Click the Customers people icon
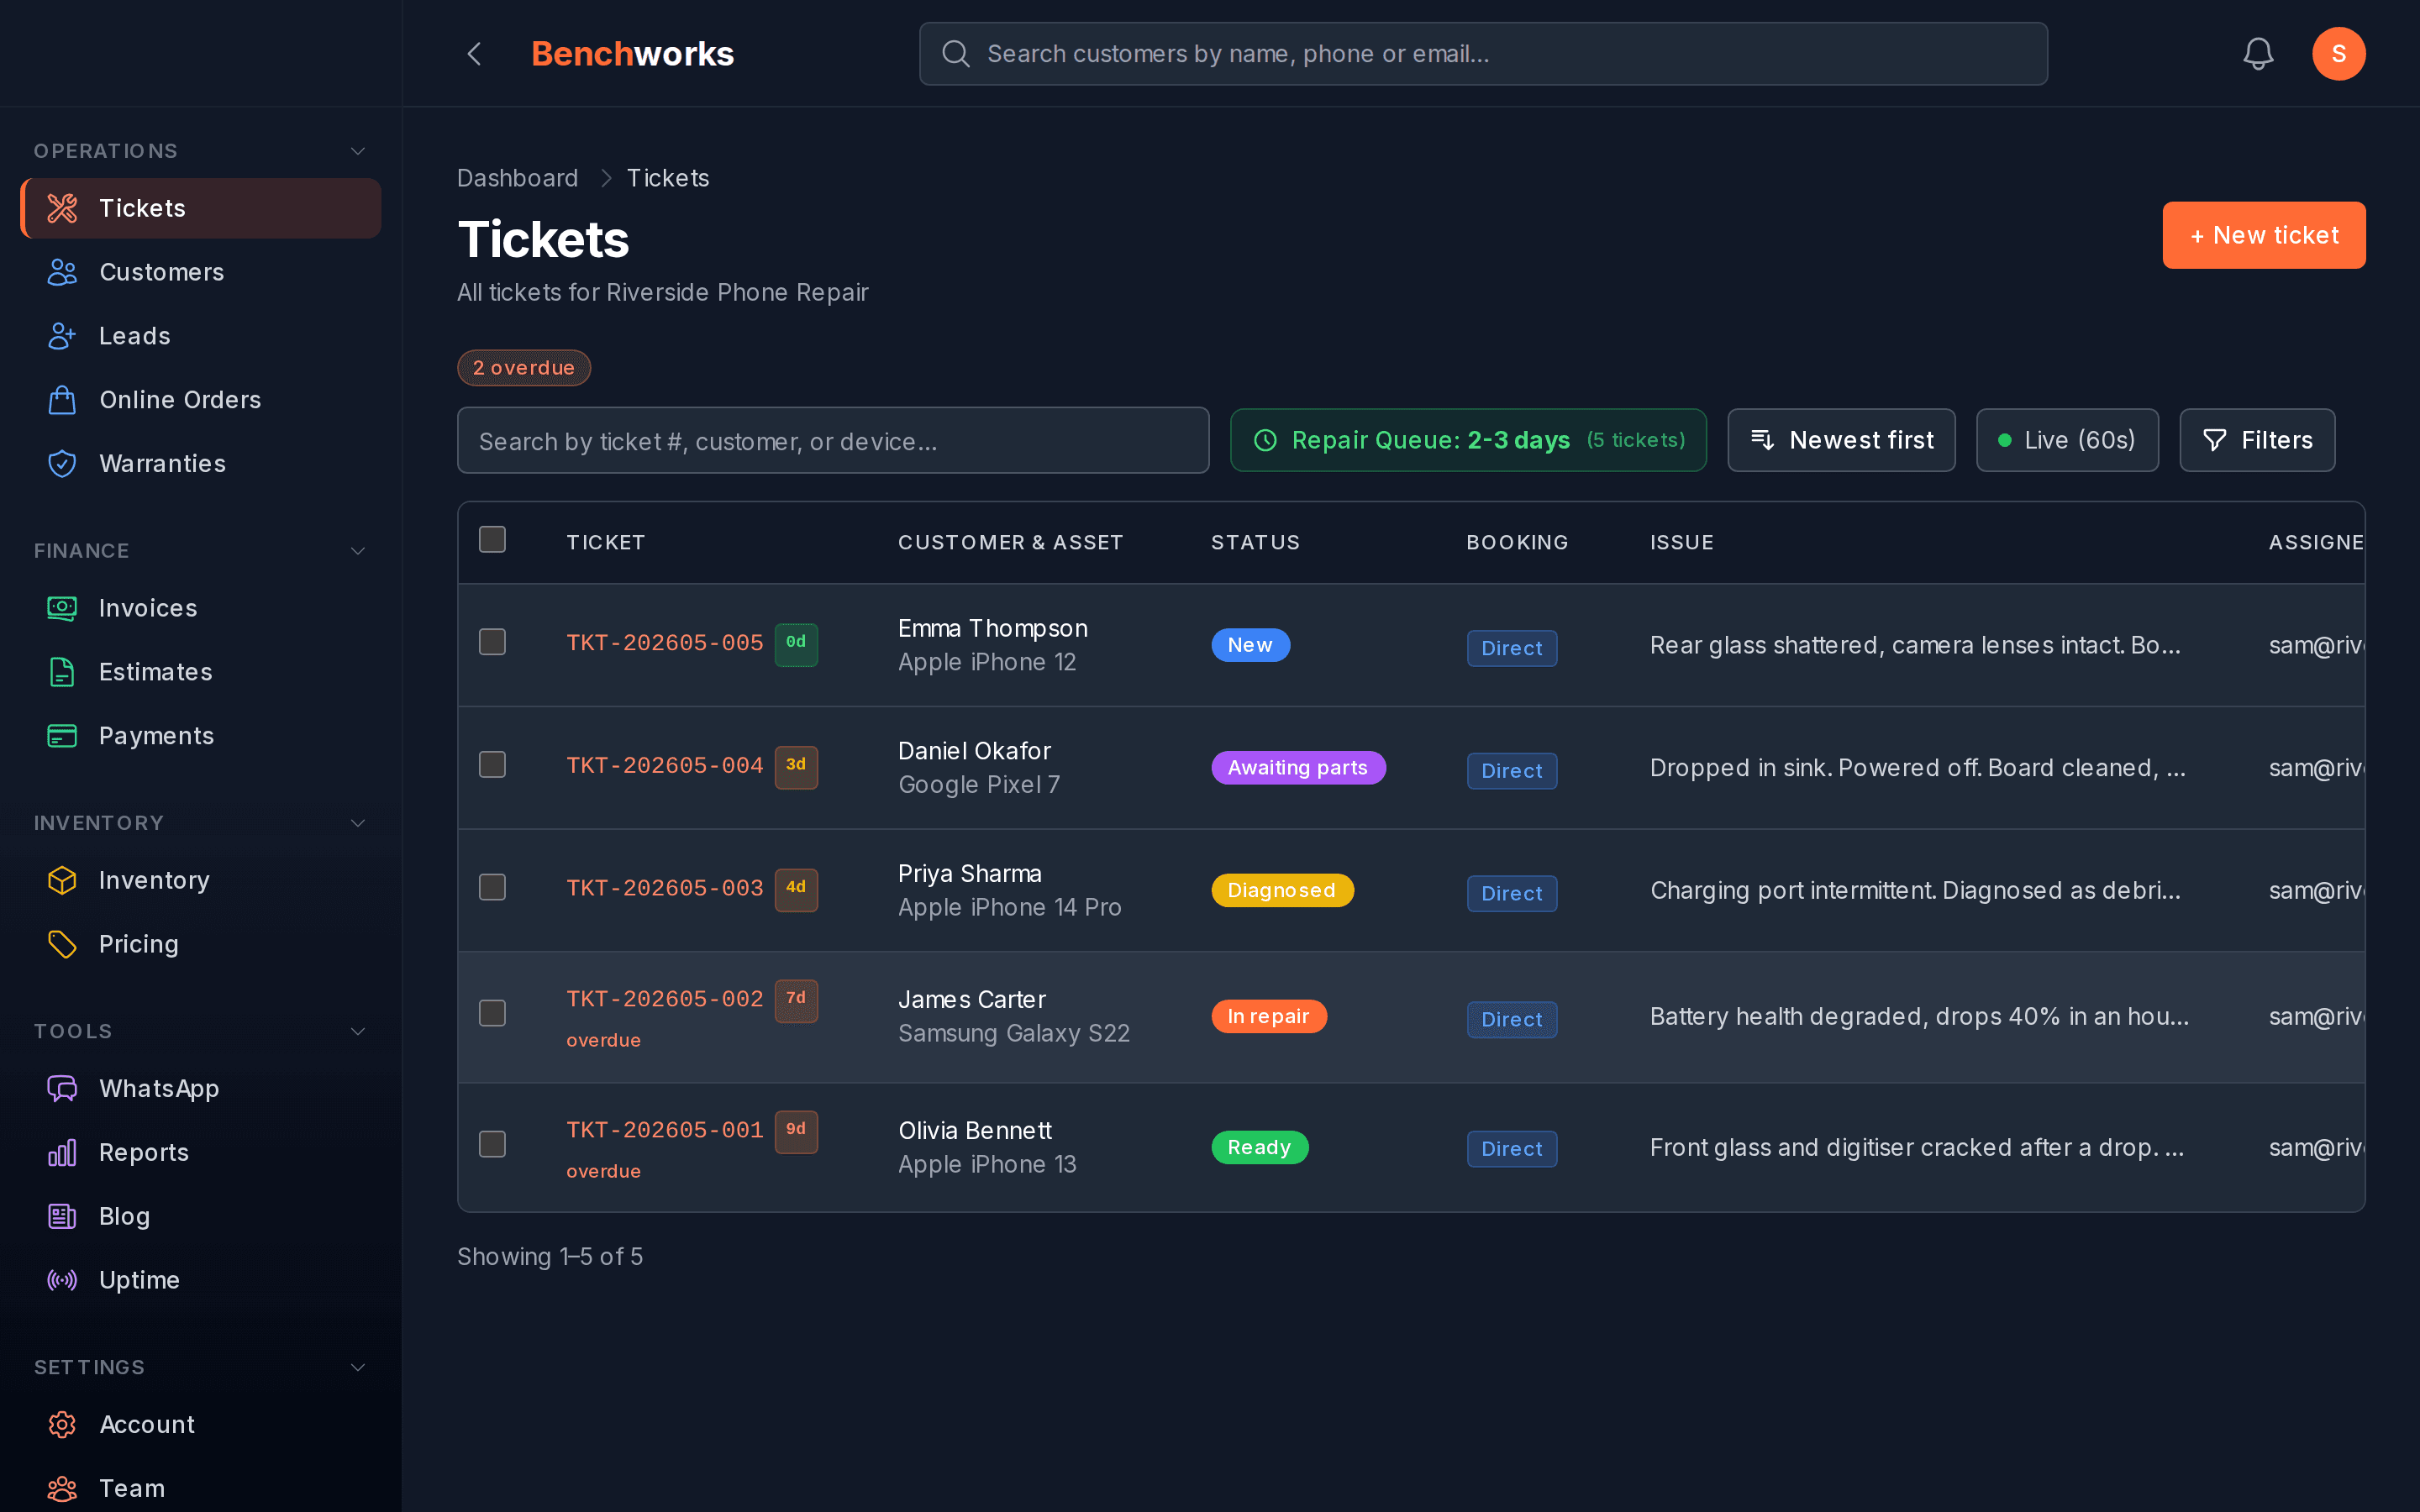2420x1512 pixels. (x=62, y=272)
